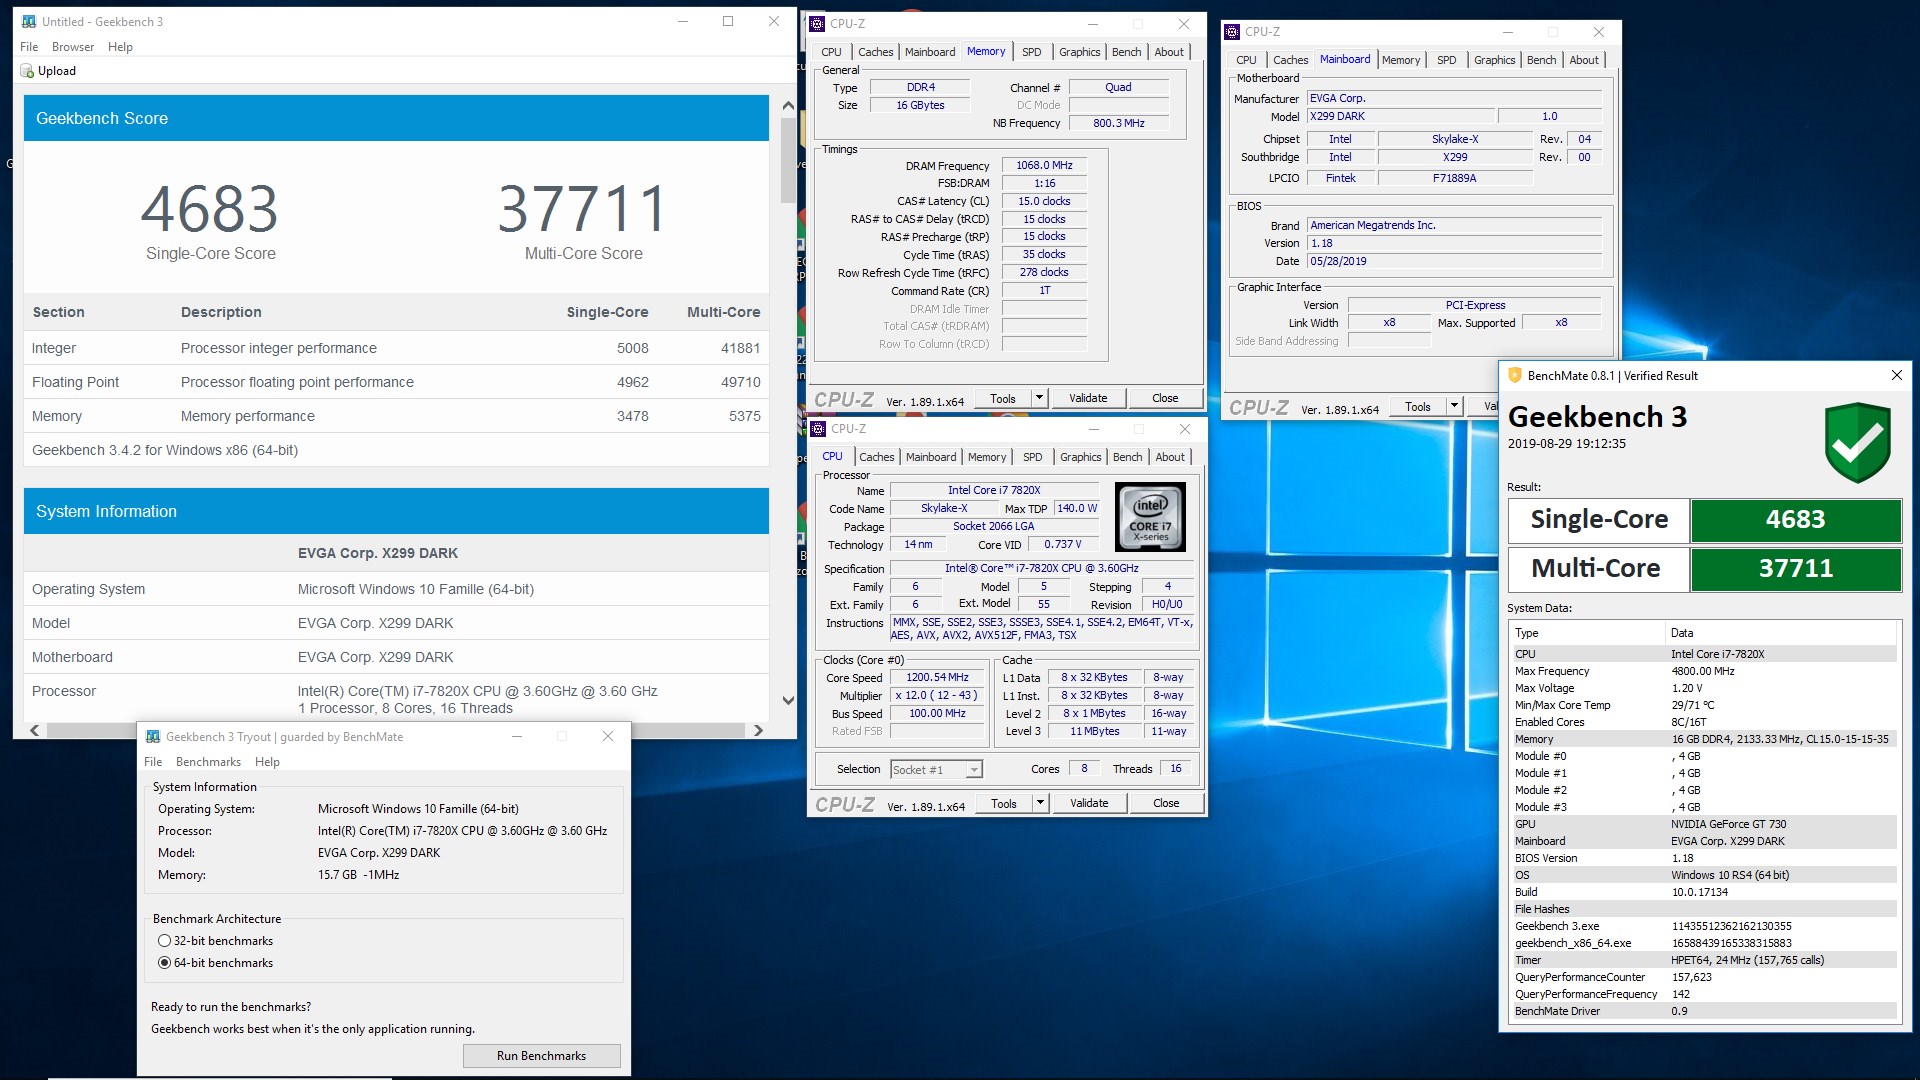The image size is (1920, 1080).
Task: Click DRAM Frequency value field
Action: (1043, 165)
